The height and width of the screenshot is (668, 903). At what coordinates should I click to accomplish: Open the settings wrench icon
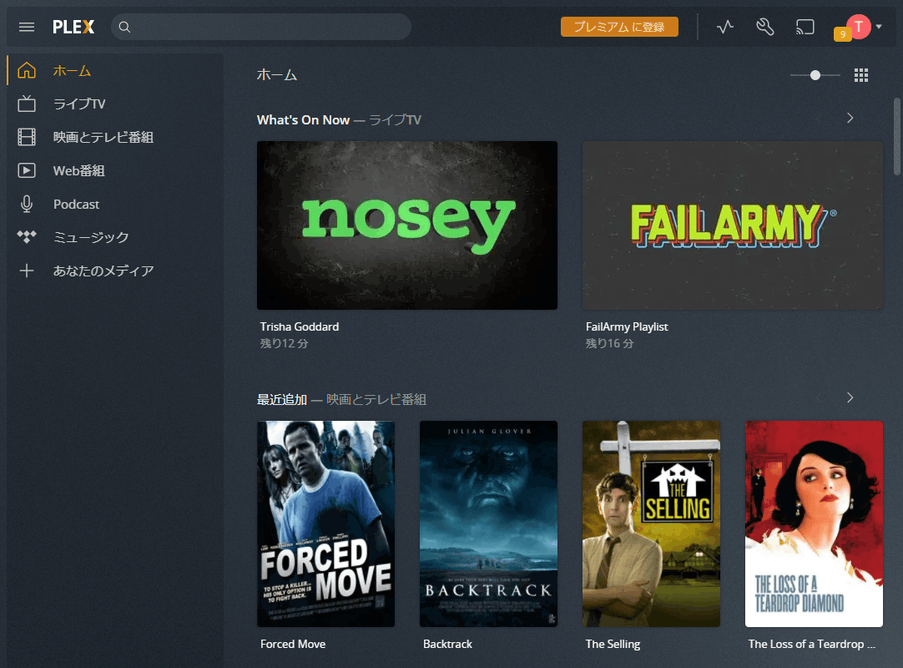point(765,26)
